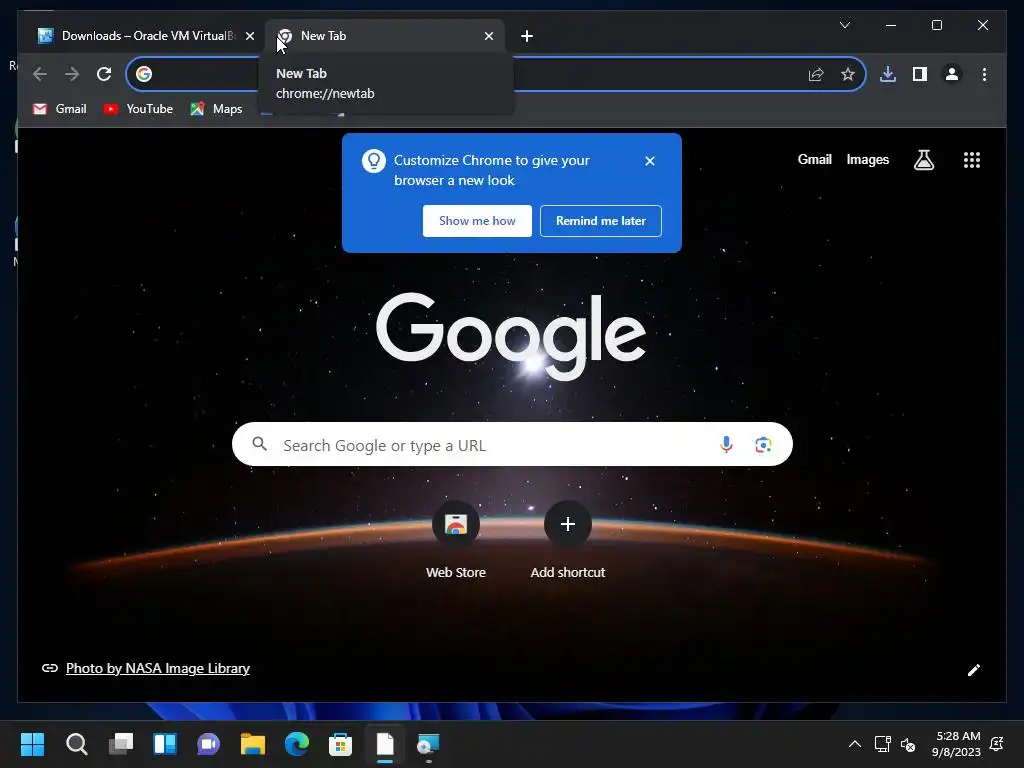
Task: Open the clock showing 5:28 AM
Action: (956, 744)
